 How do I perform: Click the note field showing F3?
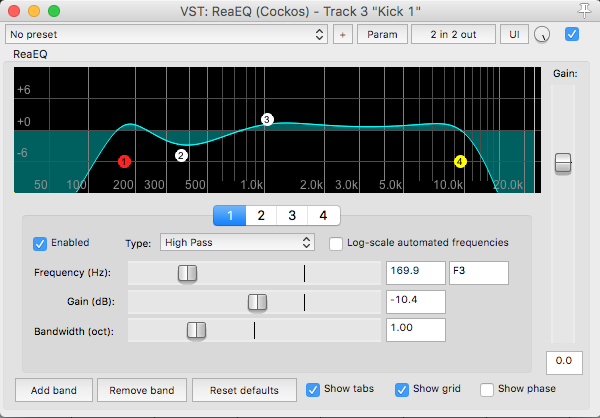[x=479, y=273]
